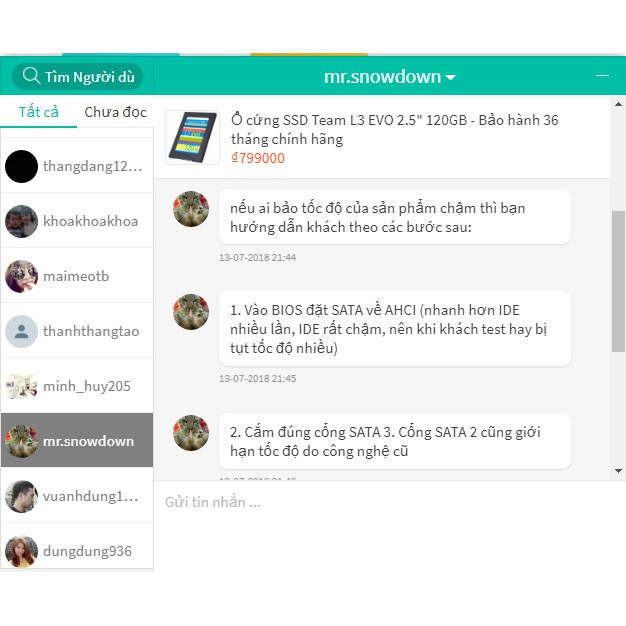Select vuanhdung1 avatar in list
This screenshot has height=626, width=626.
(21, 496)
